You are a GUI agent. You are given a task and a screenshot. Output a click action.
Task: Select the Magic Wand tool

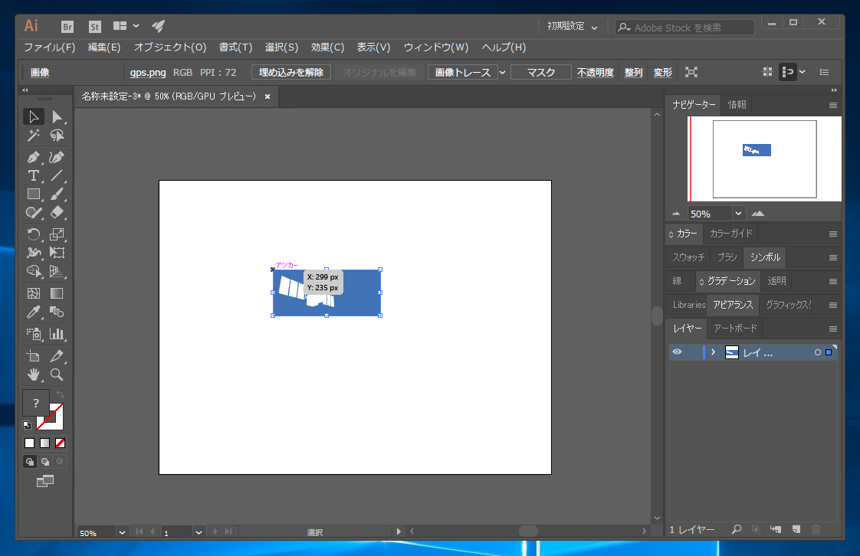[x=33, y=135]
